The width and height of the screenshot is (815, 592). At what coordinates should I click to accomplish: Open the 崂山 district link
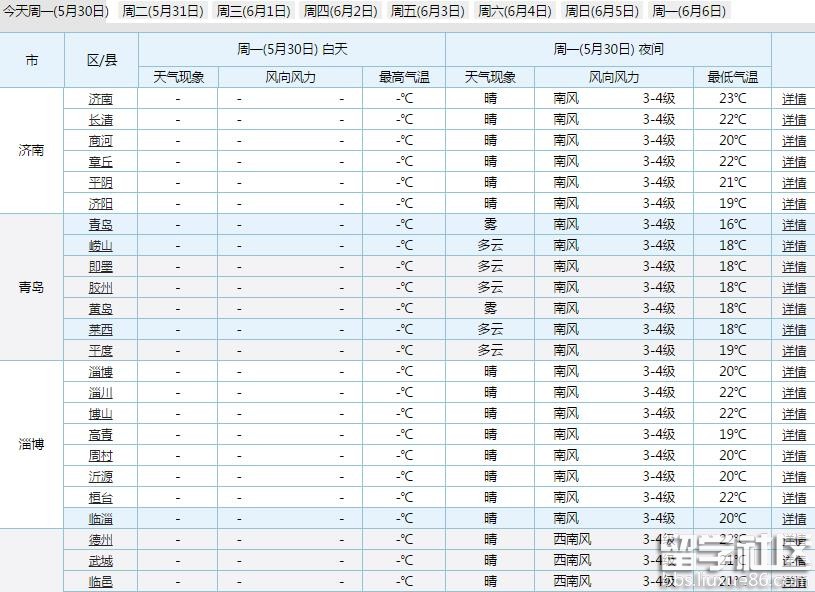click(x=101, y=245)
